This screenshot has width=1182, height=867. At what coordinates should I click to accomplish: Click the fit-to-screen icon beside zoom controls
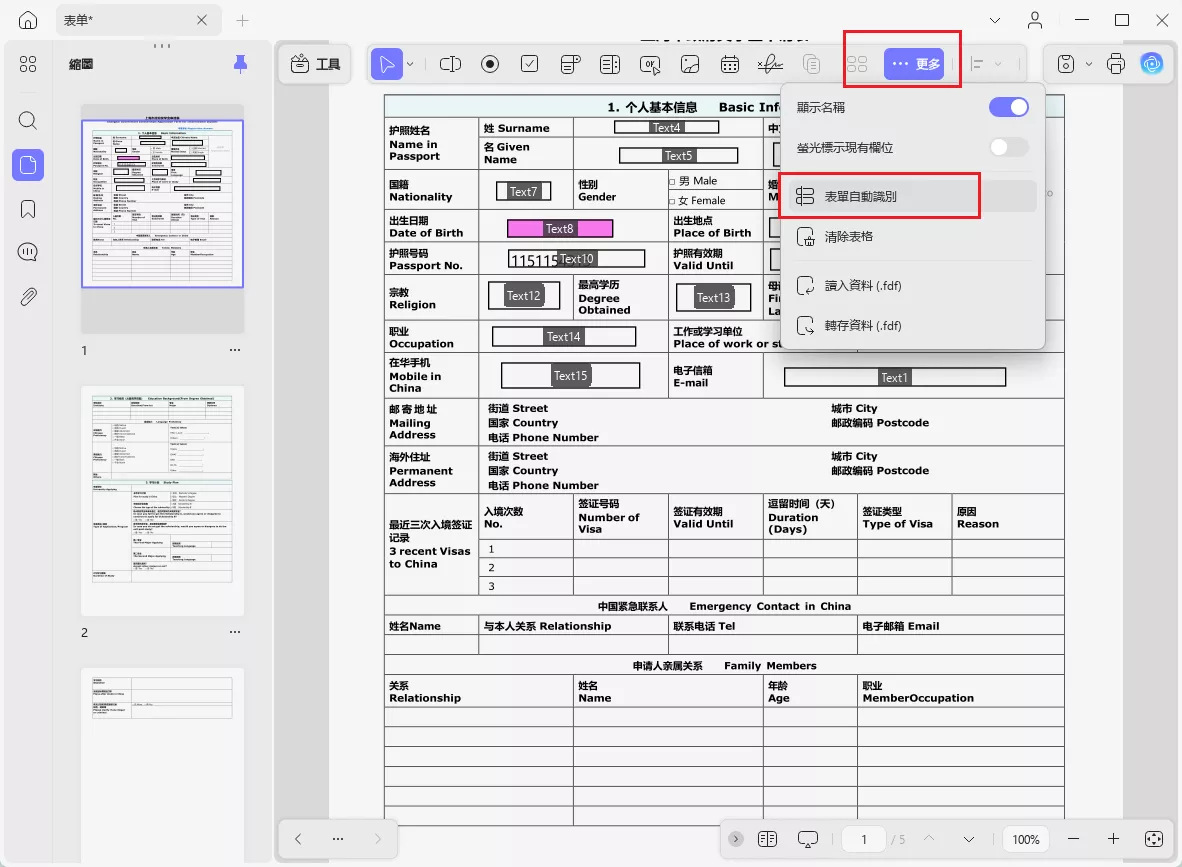tap(1153, 839)
